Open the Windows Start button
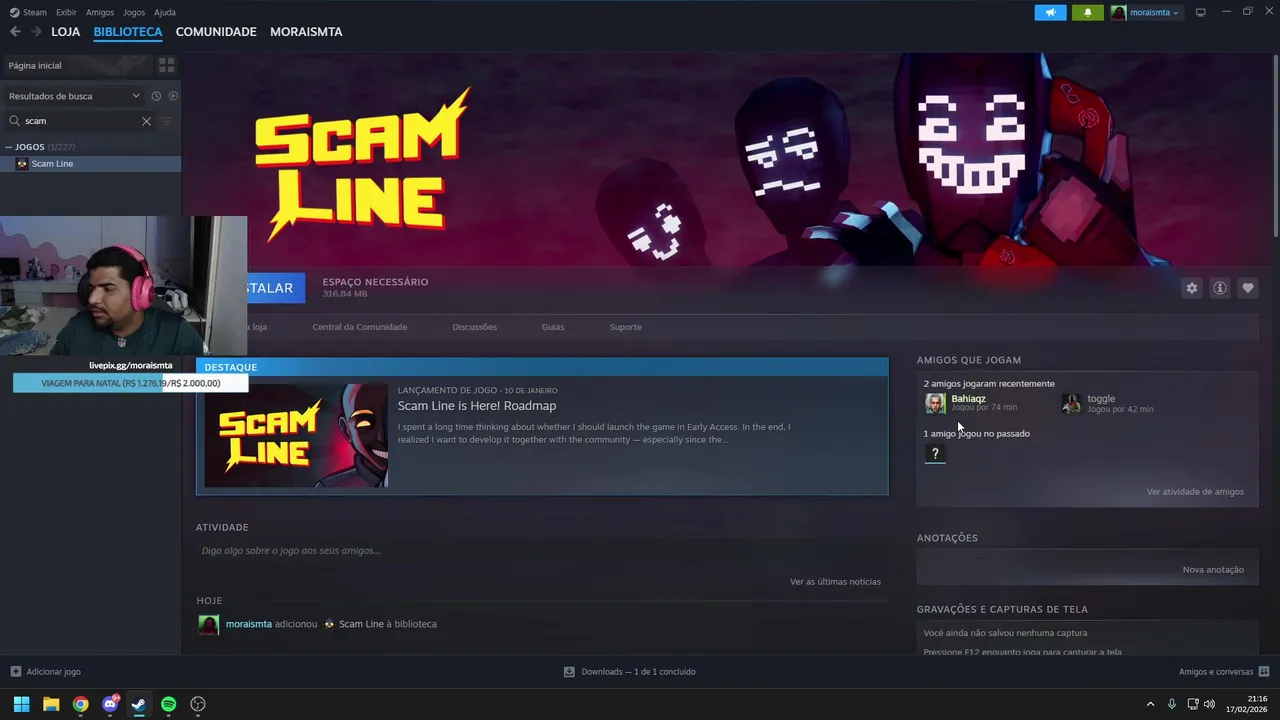Viewport: 1280px width, 720px height. (x=21, y=704)
